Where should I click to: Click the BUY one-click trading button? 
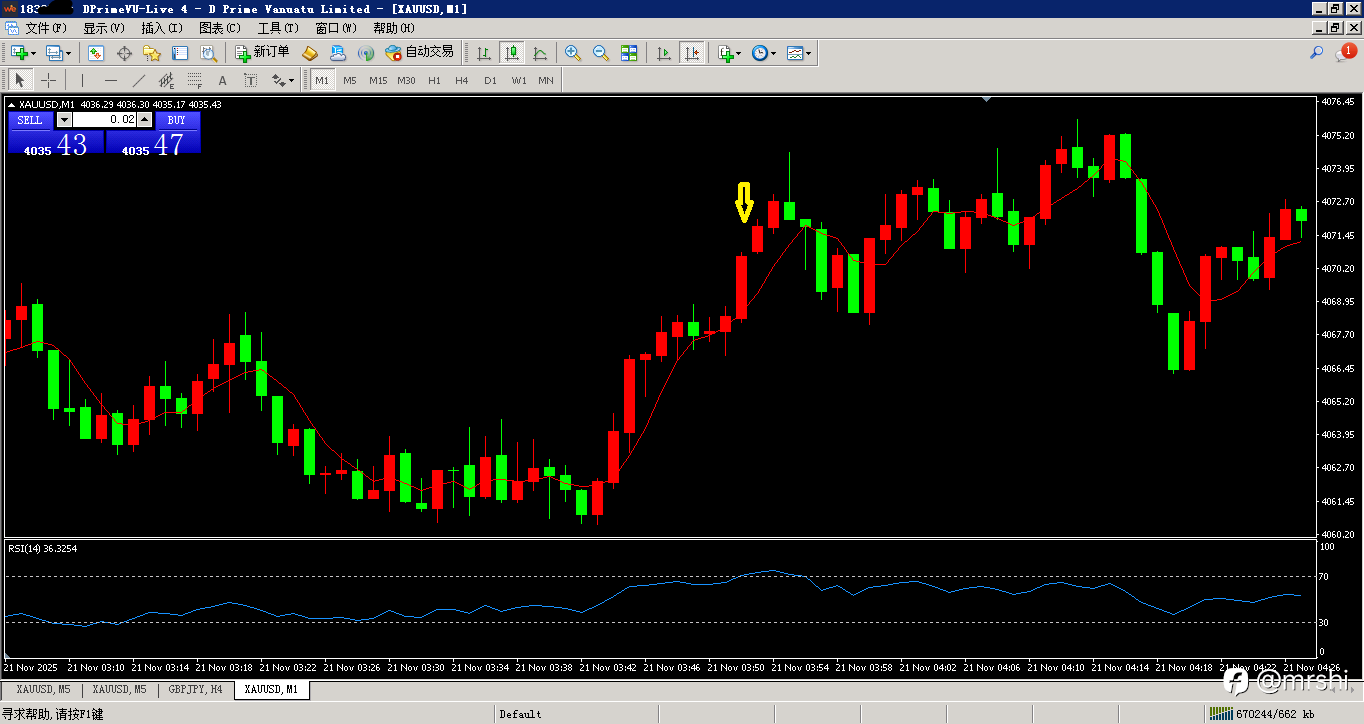[x=176, y=120]
